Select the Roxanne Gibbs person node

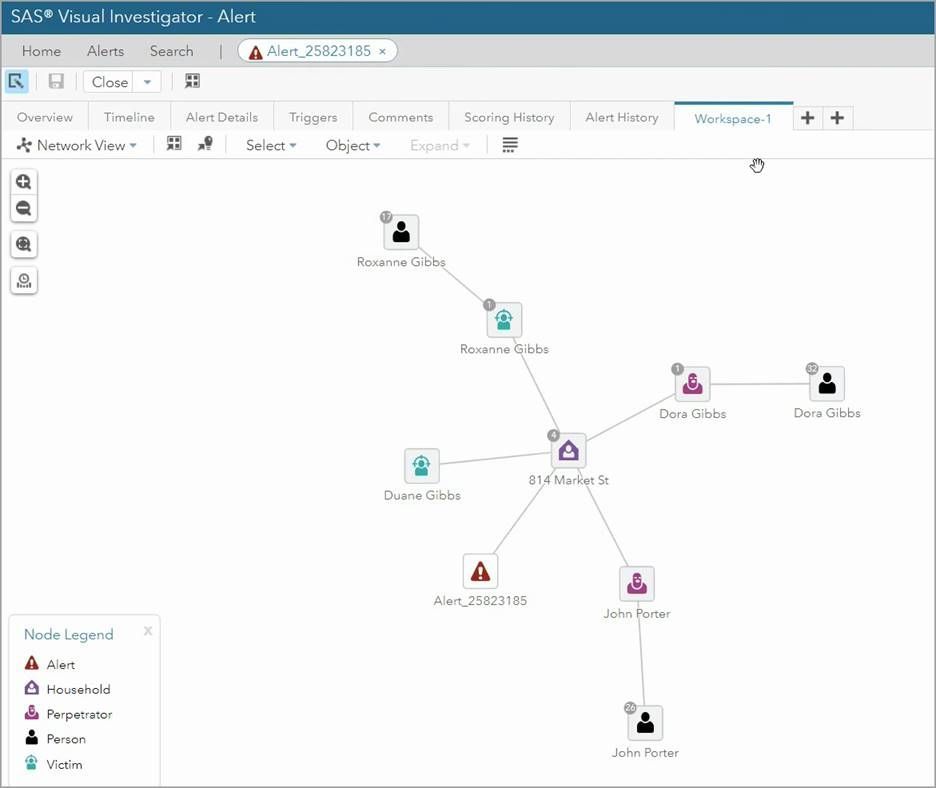[x=401, y=232]
